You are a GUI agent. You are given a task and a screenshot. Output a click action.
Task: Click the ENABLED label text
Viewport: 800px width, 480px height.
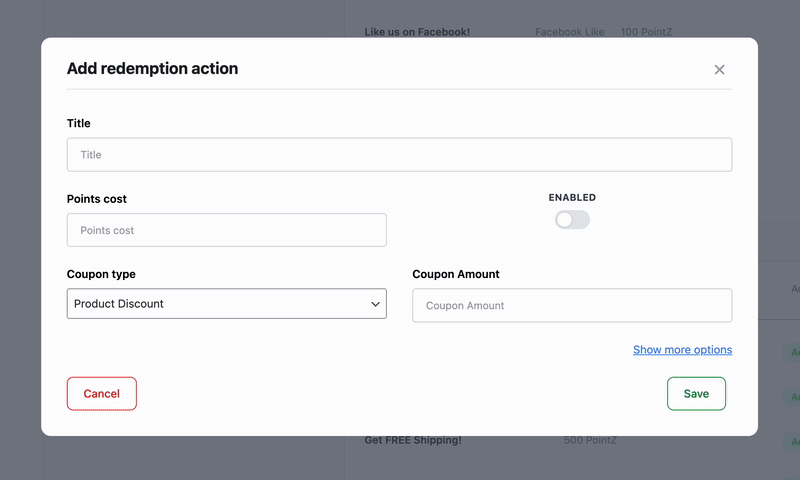point(572,198)
